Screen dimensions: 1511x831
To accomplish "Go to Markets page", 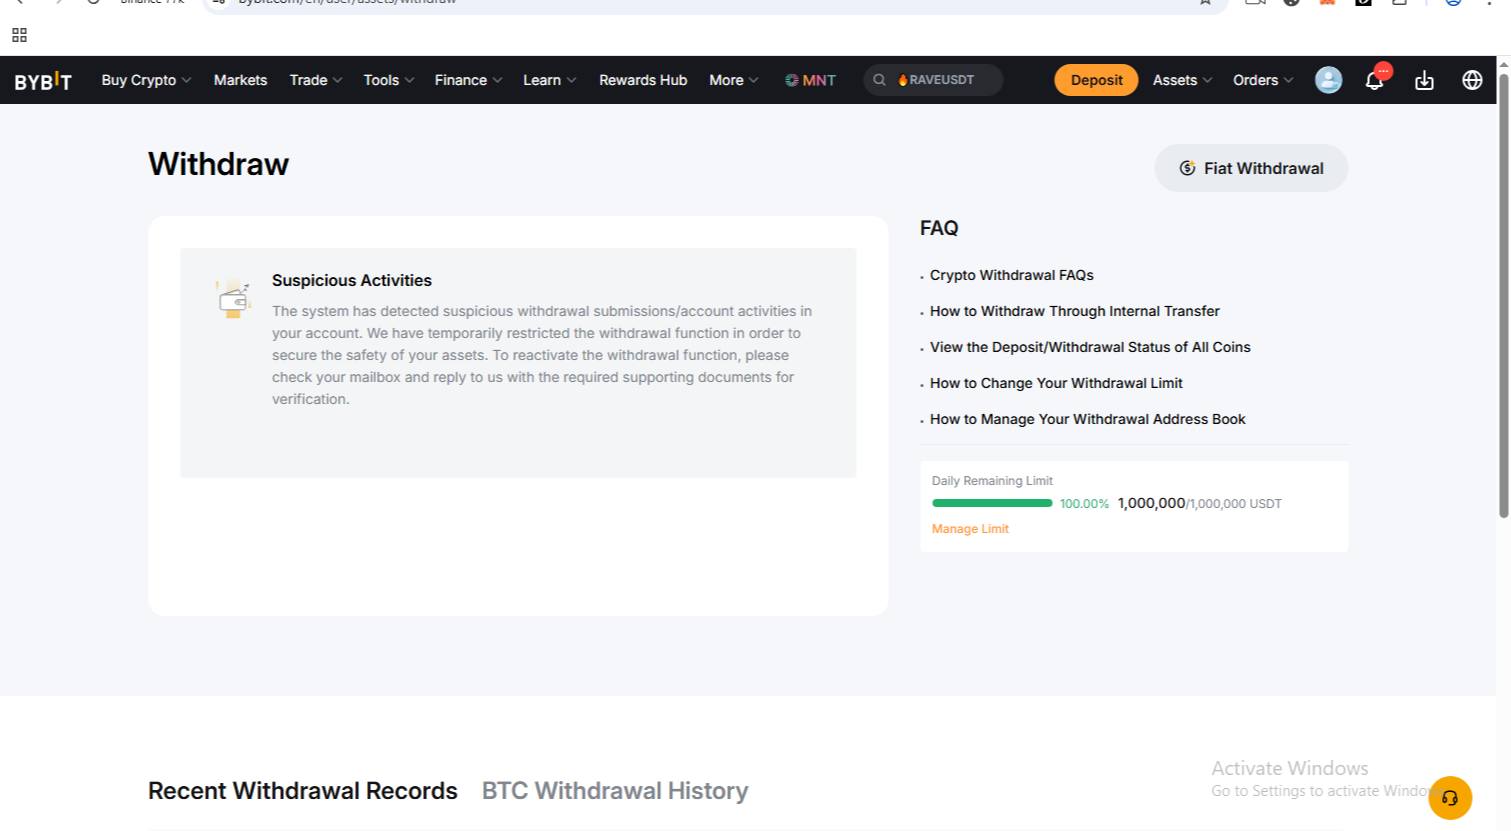I will click(x=240, y=80).
